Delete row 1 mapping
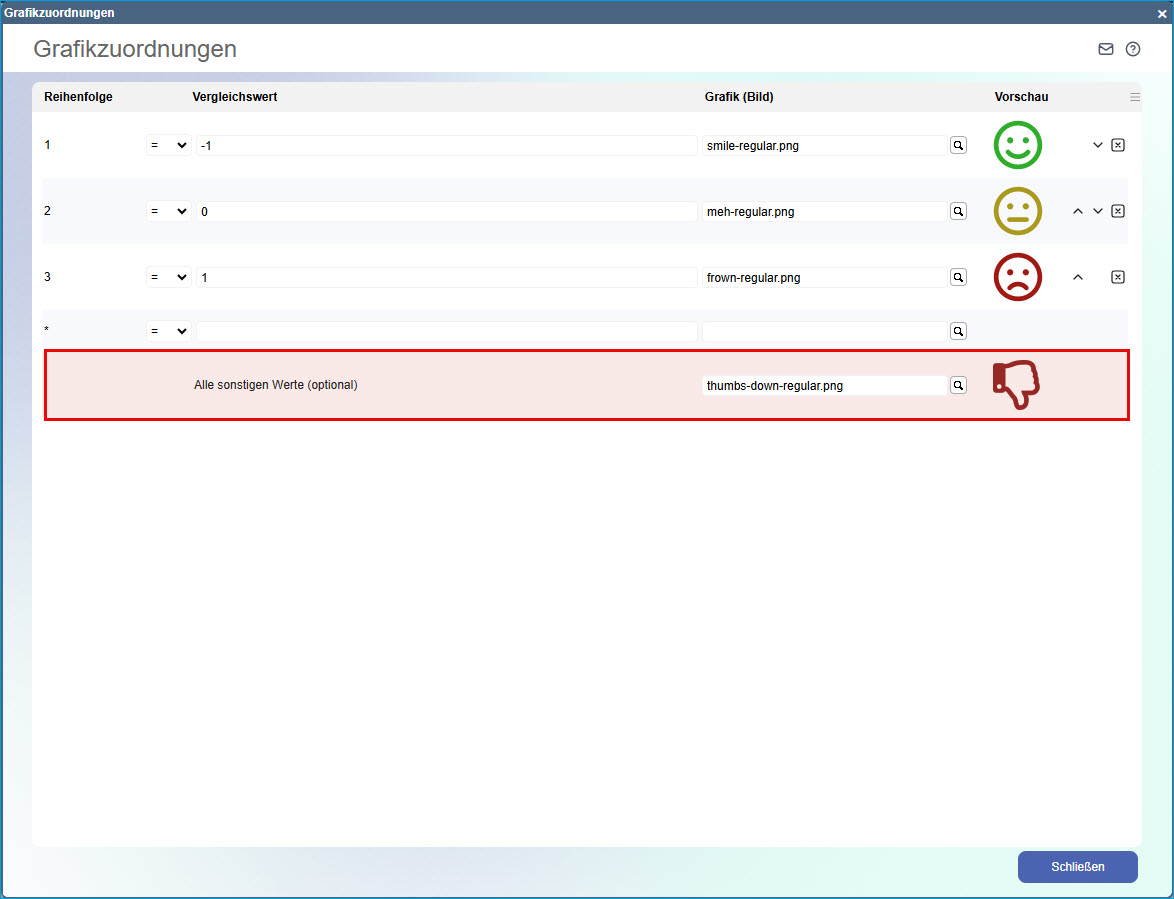The height and width of the screenshot is (899, 1174). (1118, 145)
